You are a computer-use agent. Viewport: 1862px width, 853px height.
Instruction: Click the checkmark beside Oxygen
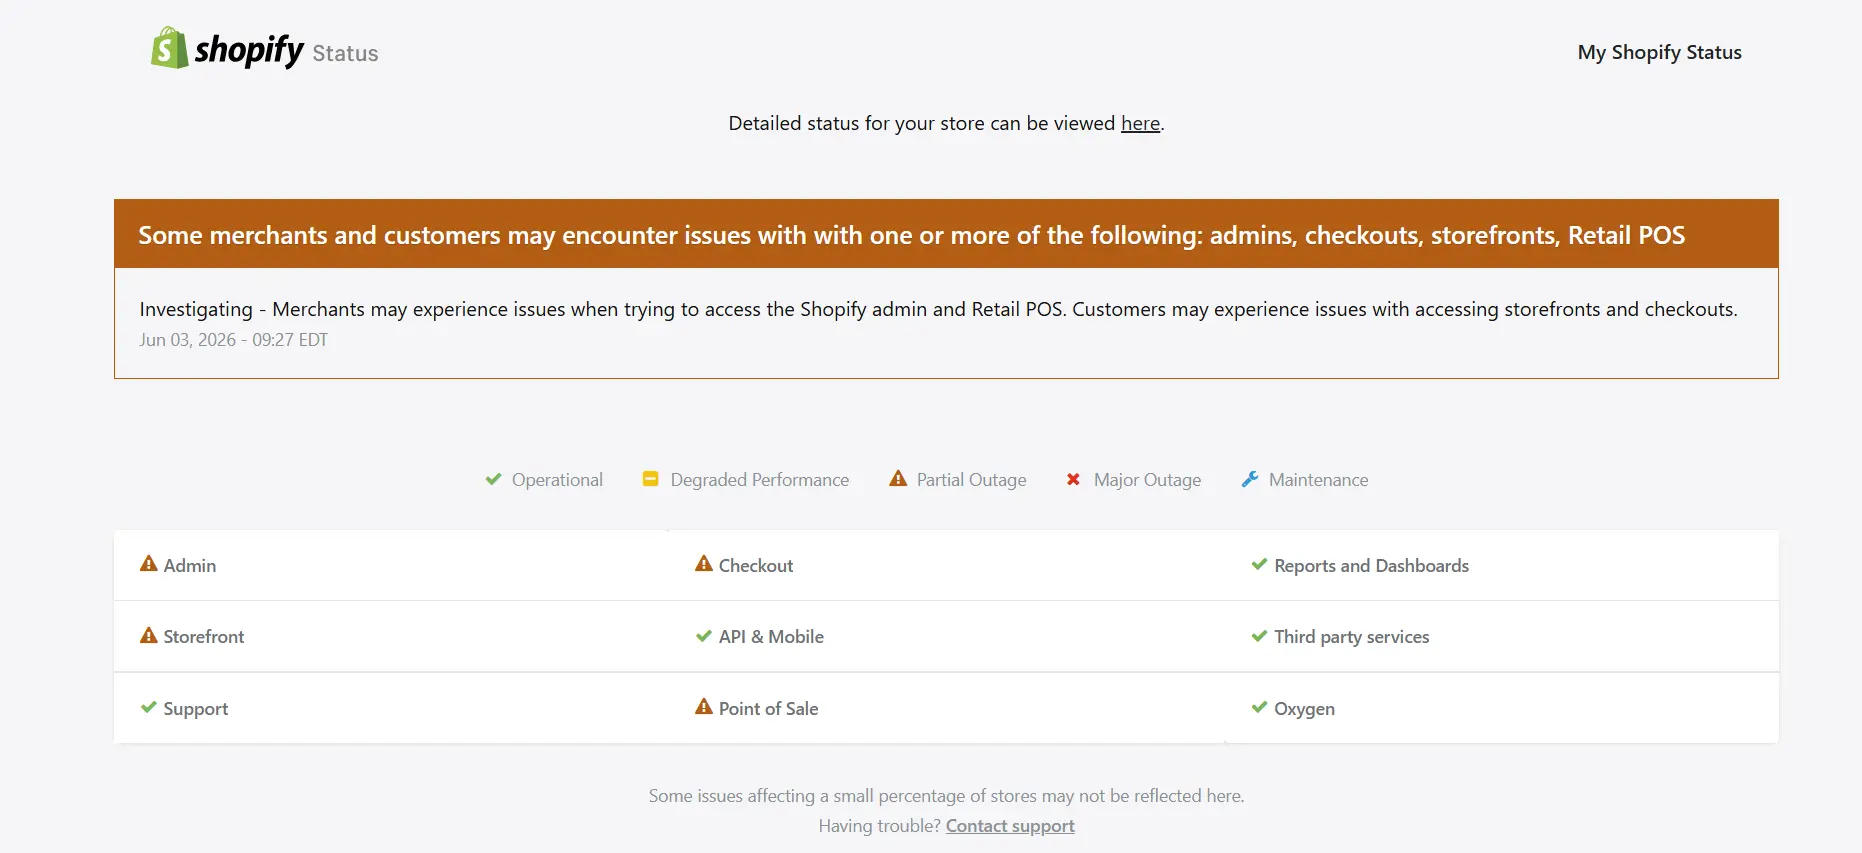[x=1259, y=707]
